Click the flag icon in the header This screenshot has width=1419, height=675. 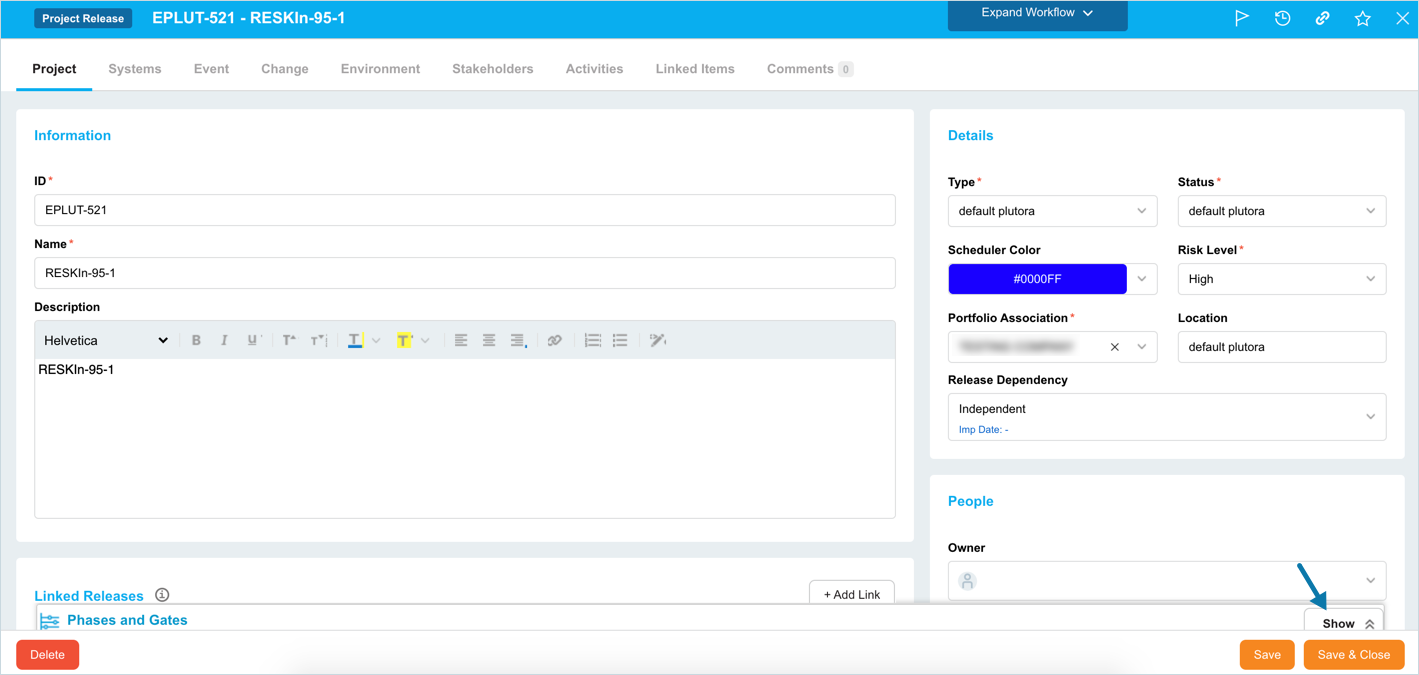(x=1241, y=18)
